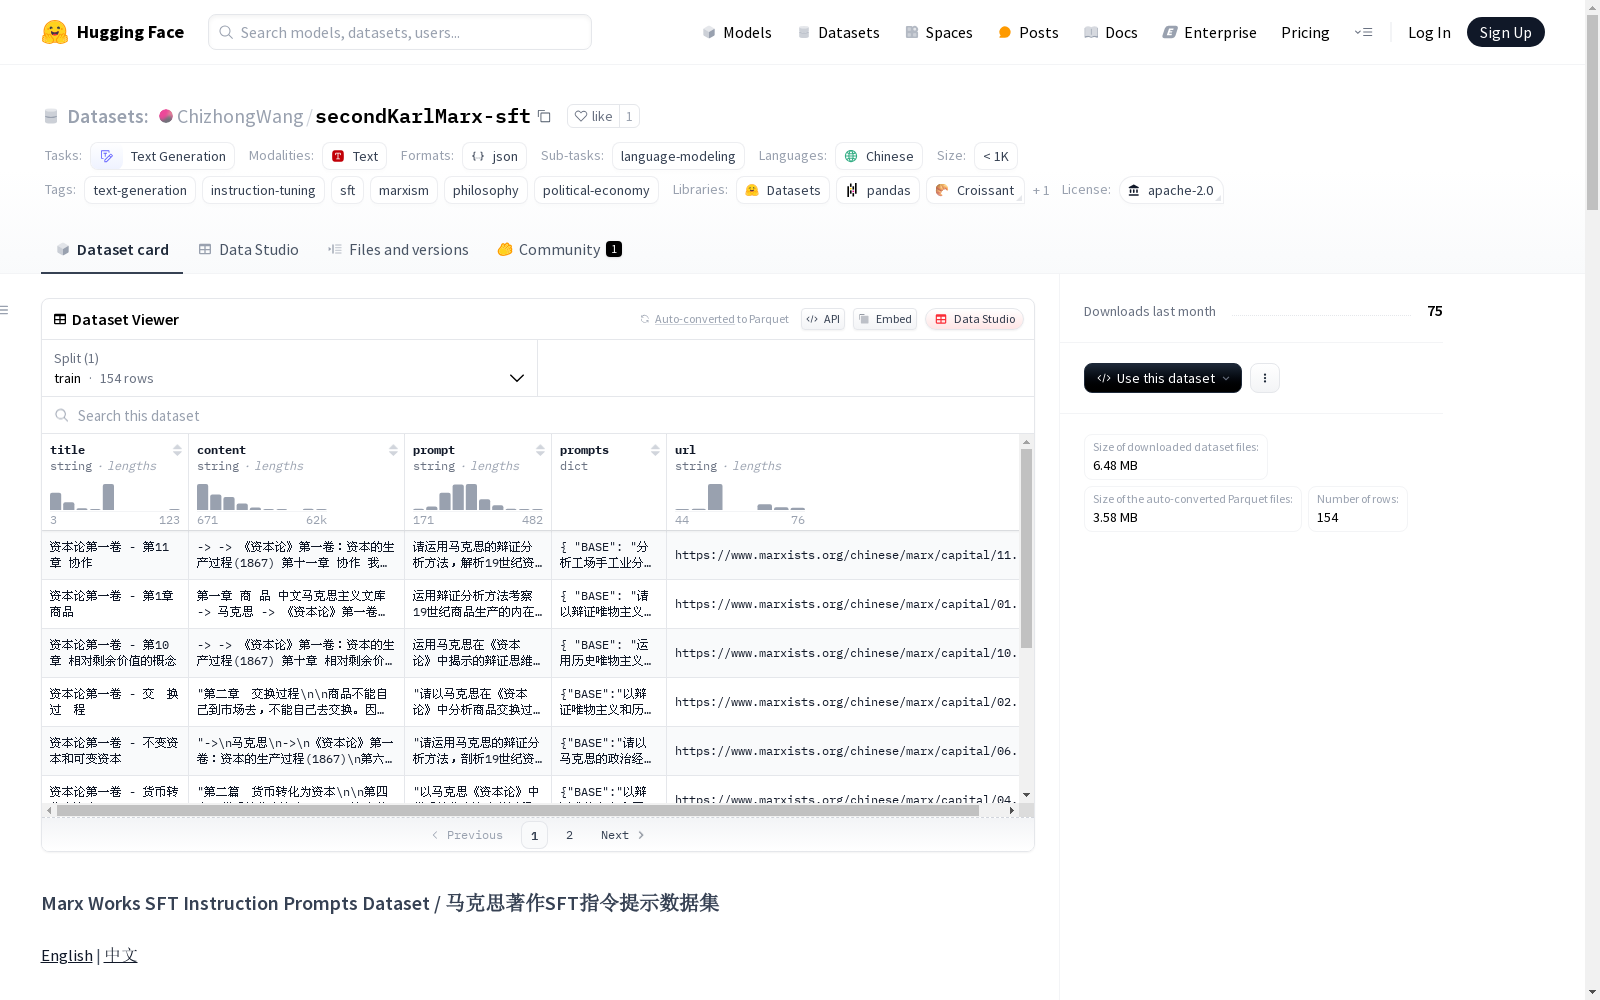1600x1000 pixels.
Task: Click the Hugging Face logo icon
Action: (x=55, y=32)
